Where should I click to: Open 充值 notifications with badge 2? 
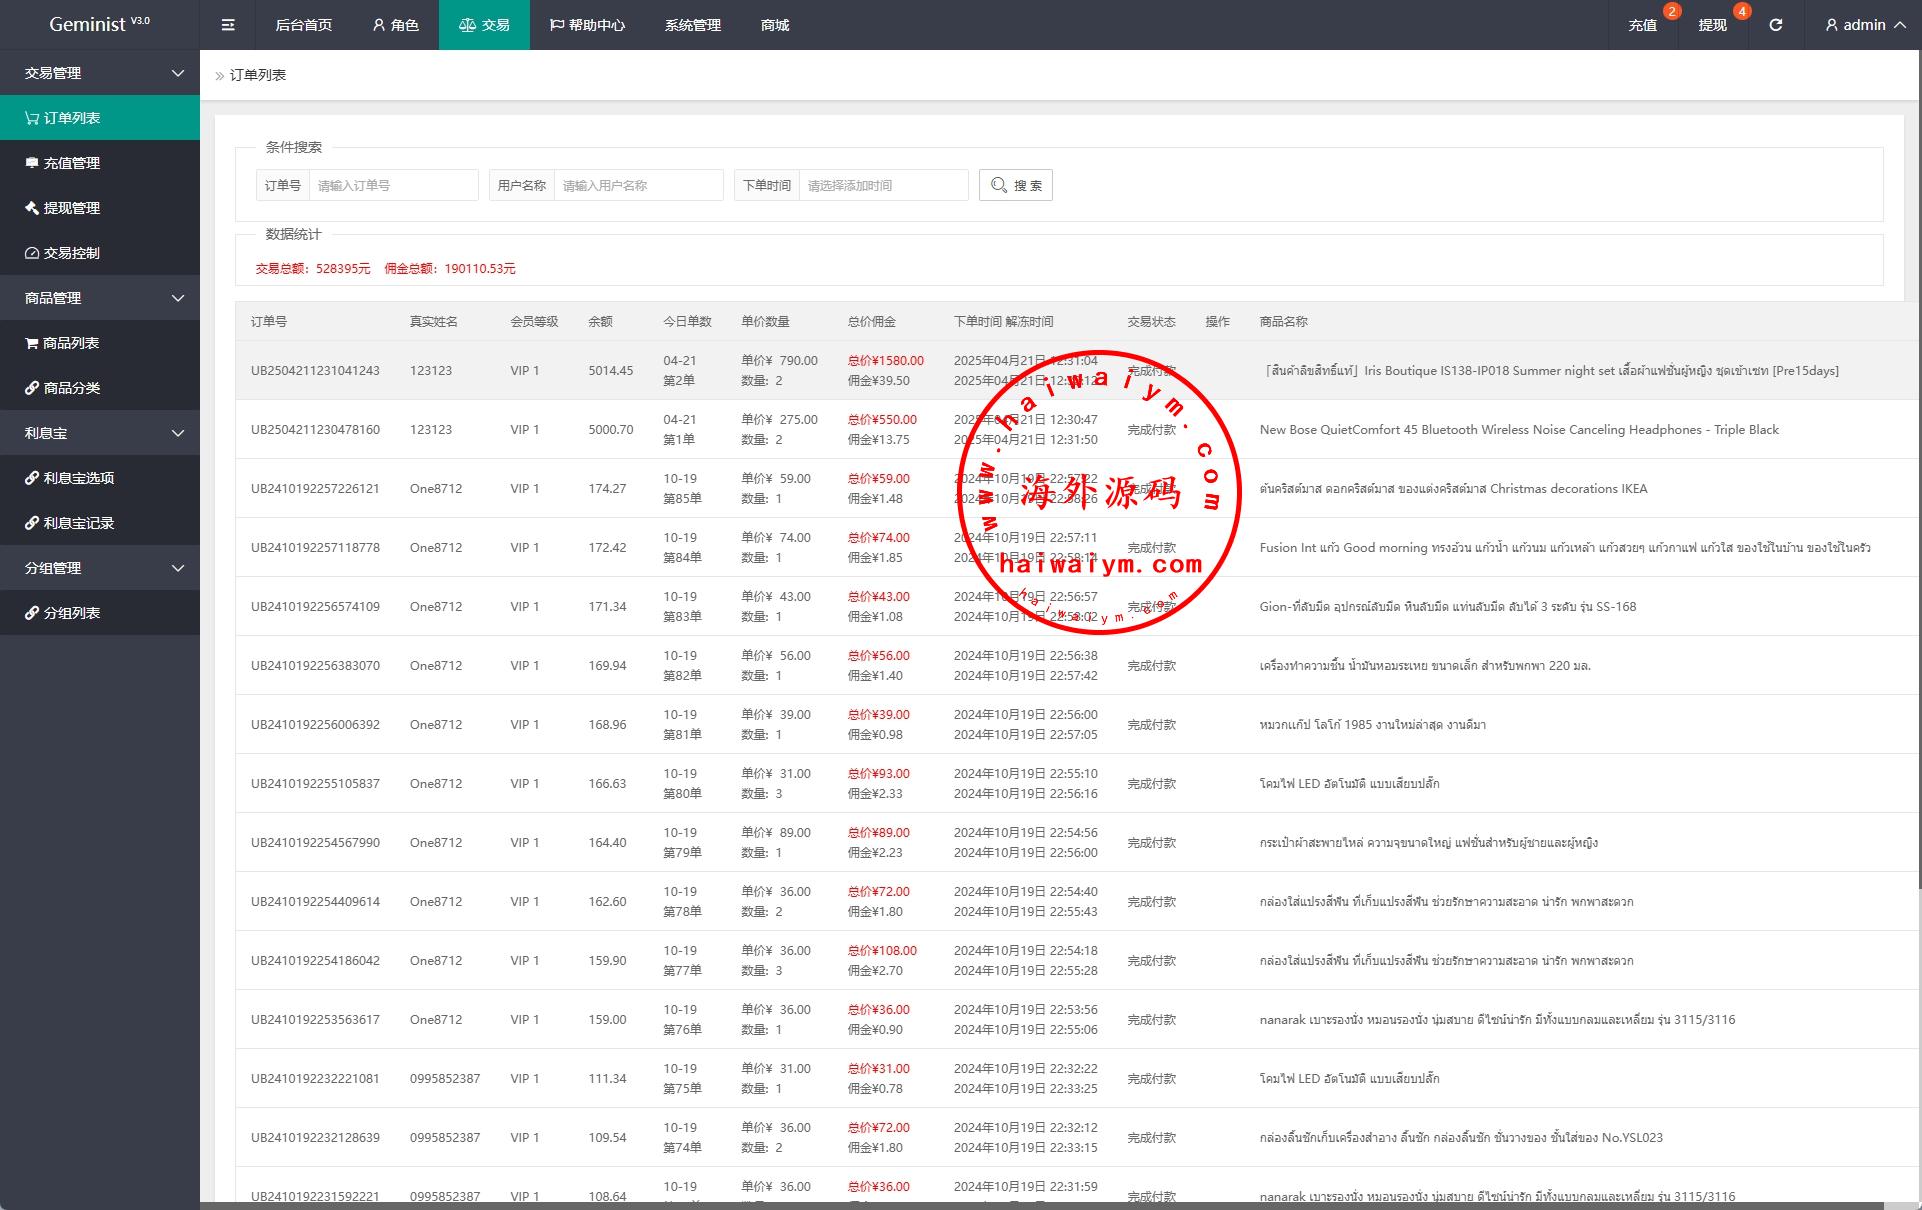point(1642,25)
